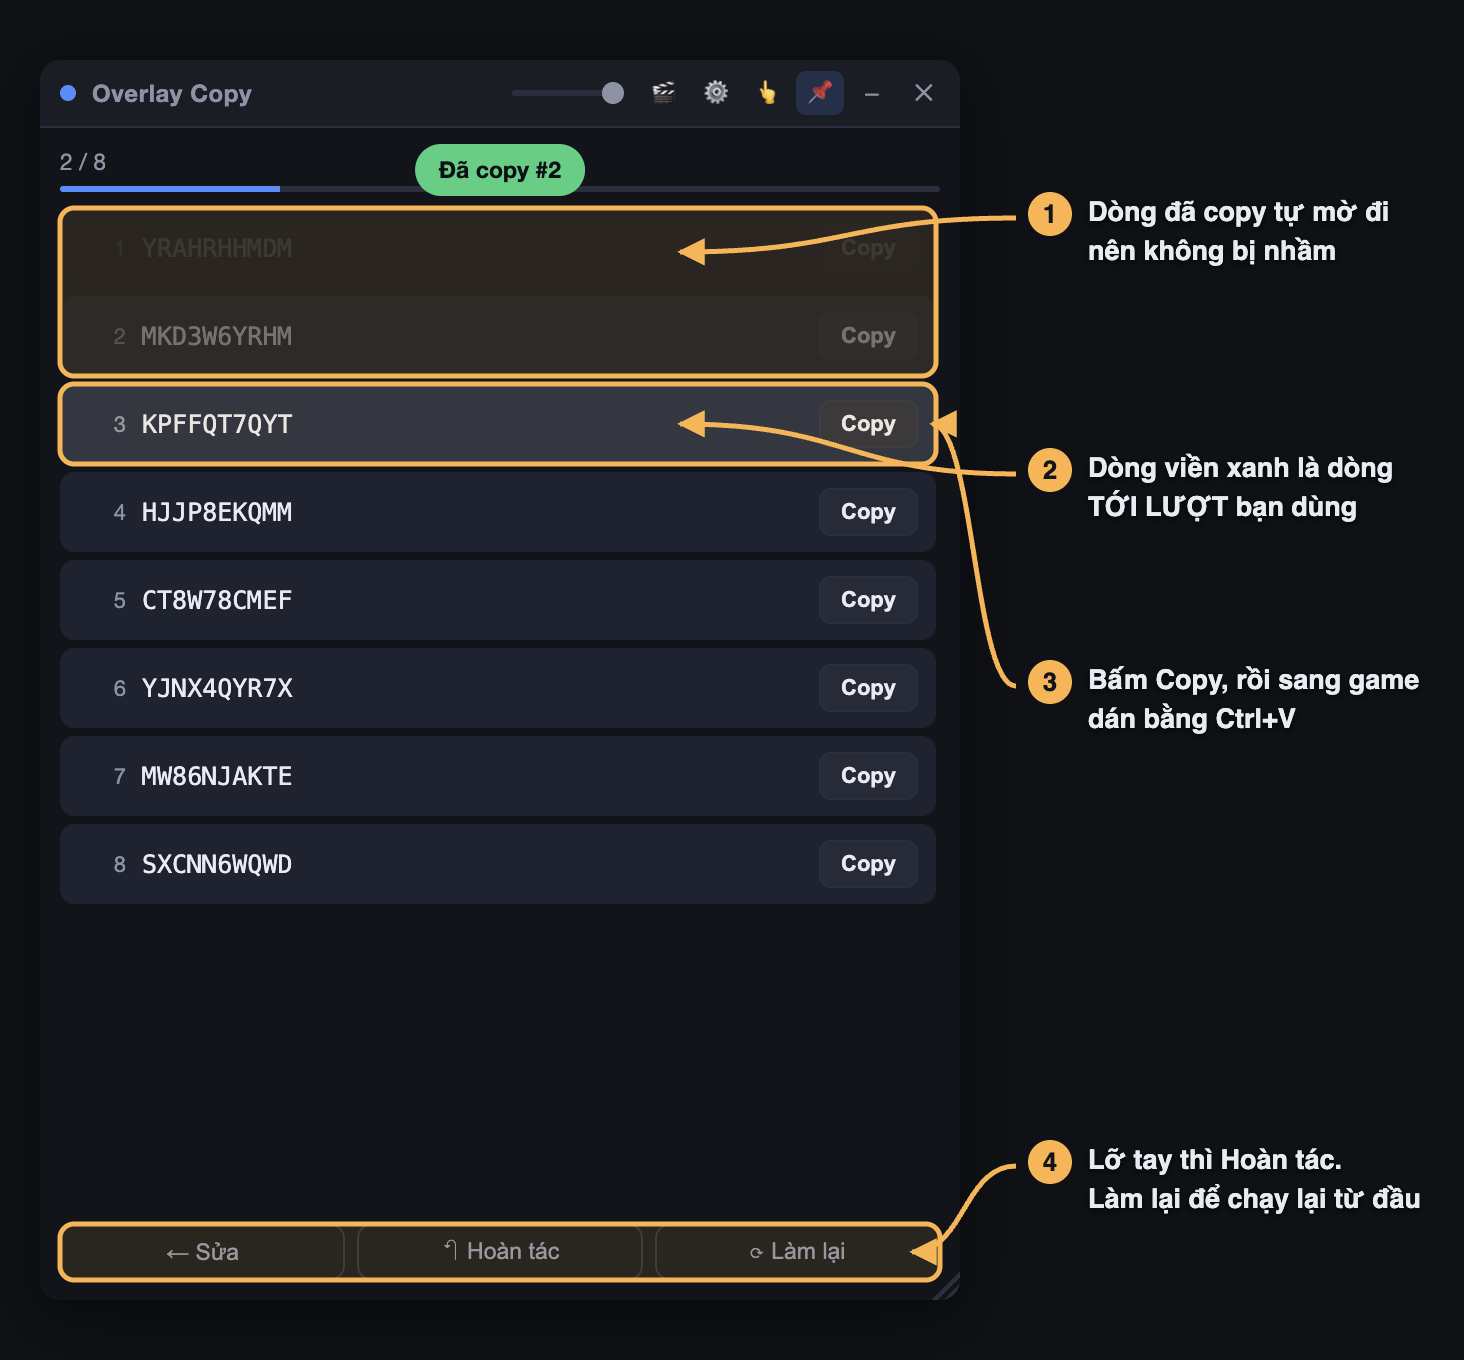
Task: Select the text CT8W78CMEF
Action: point(217,600)
